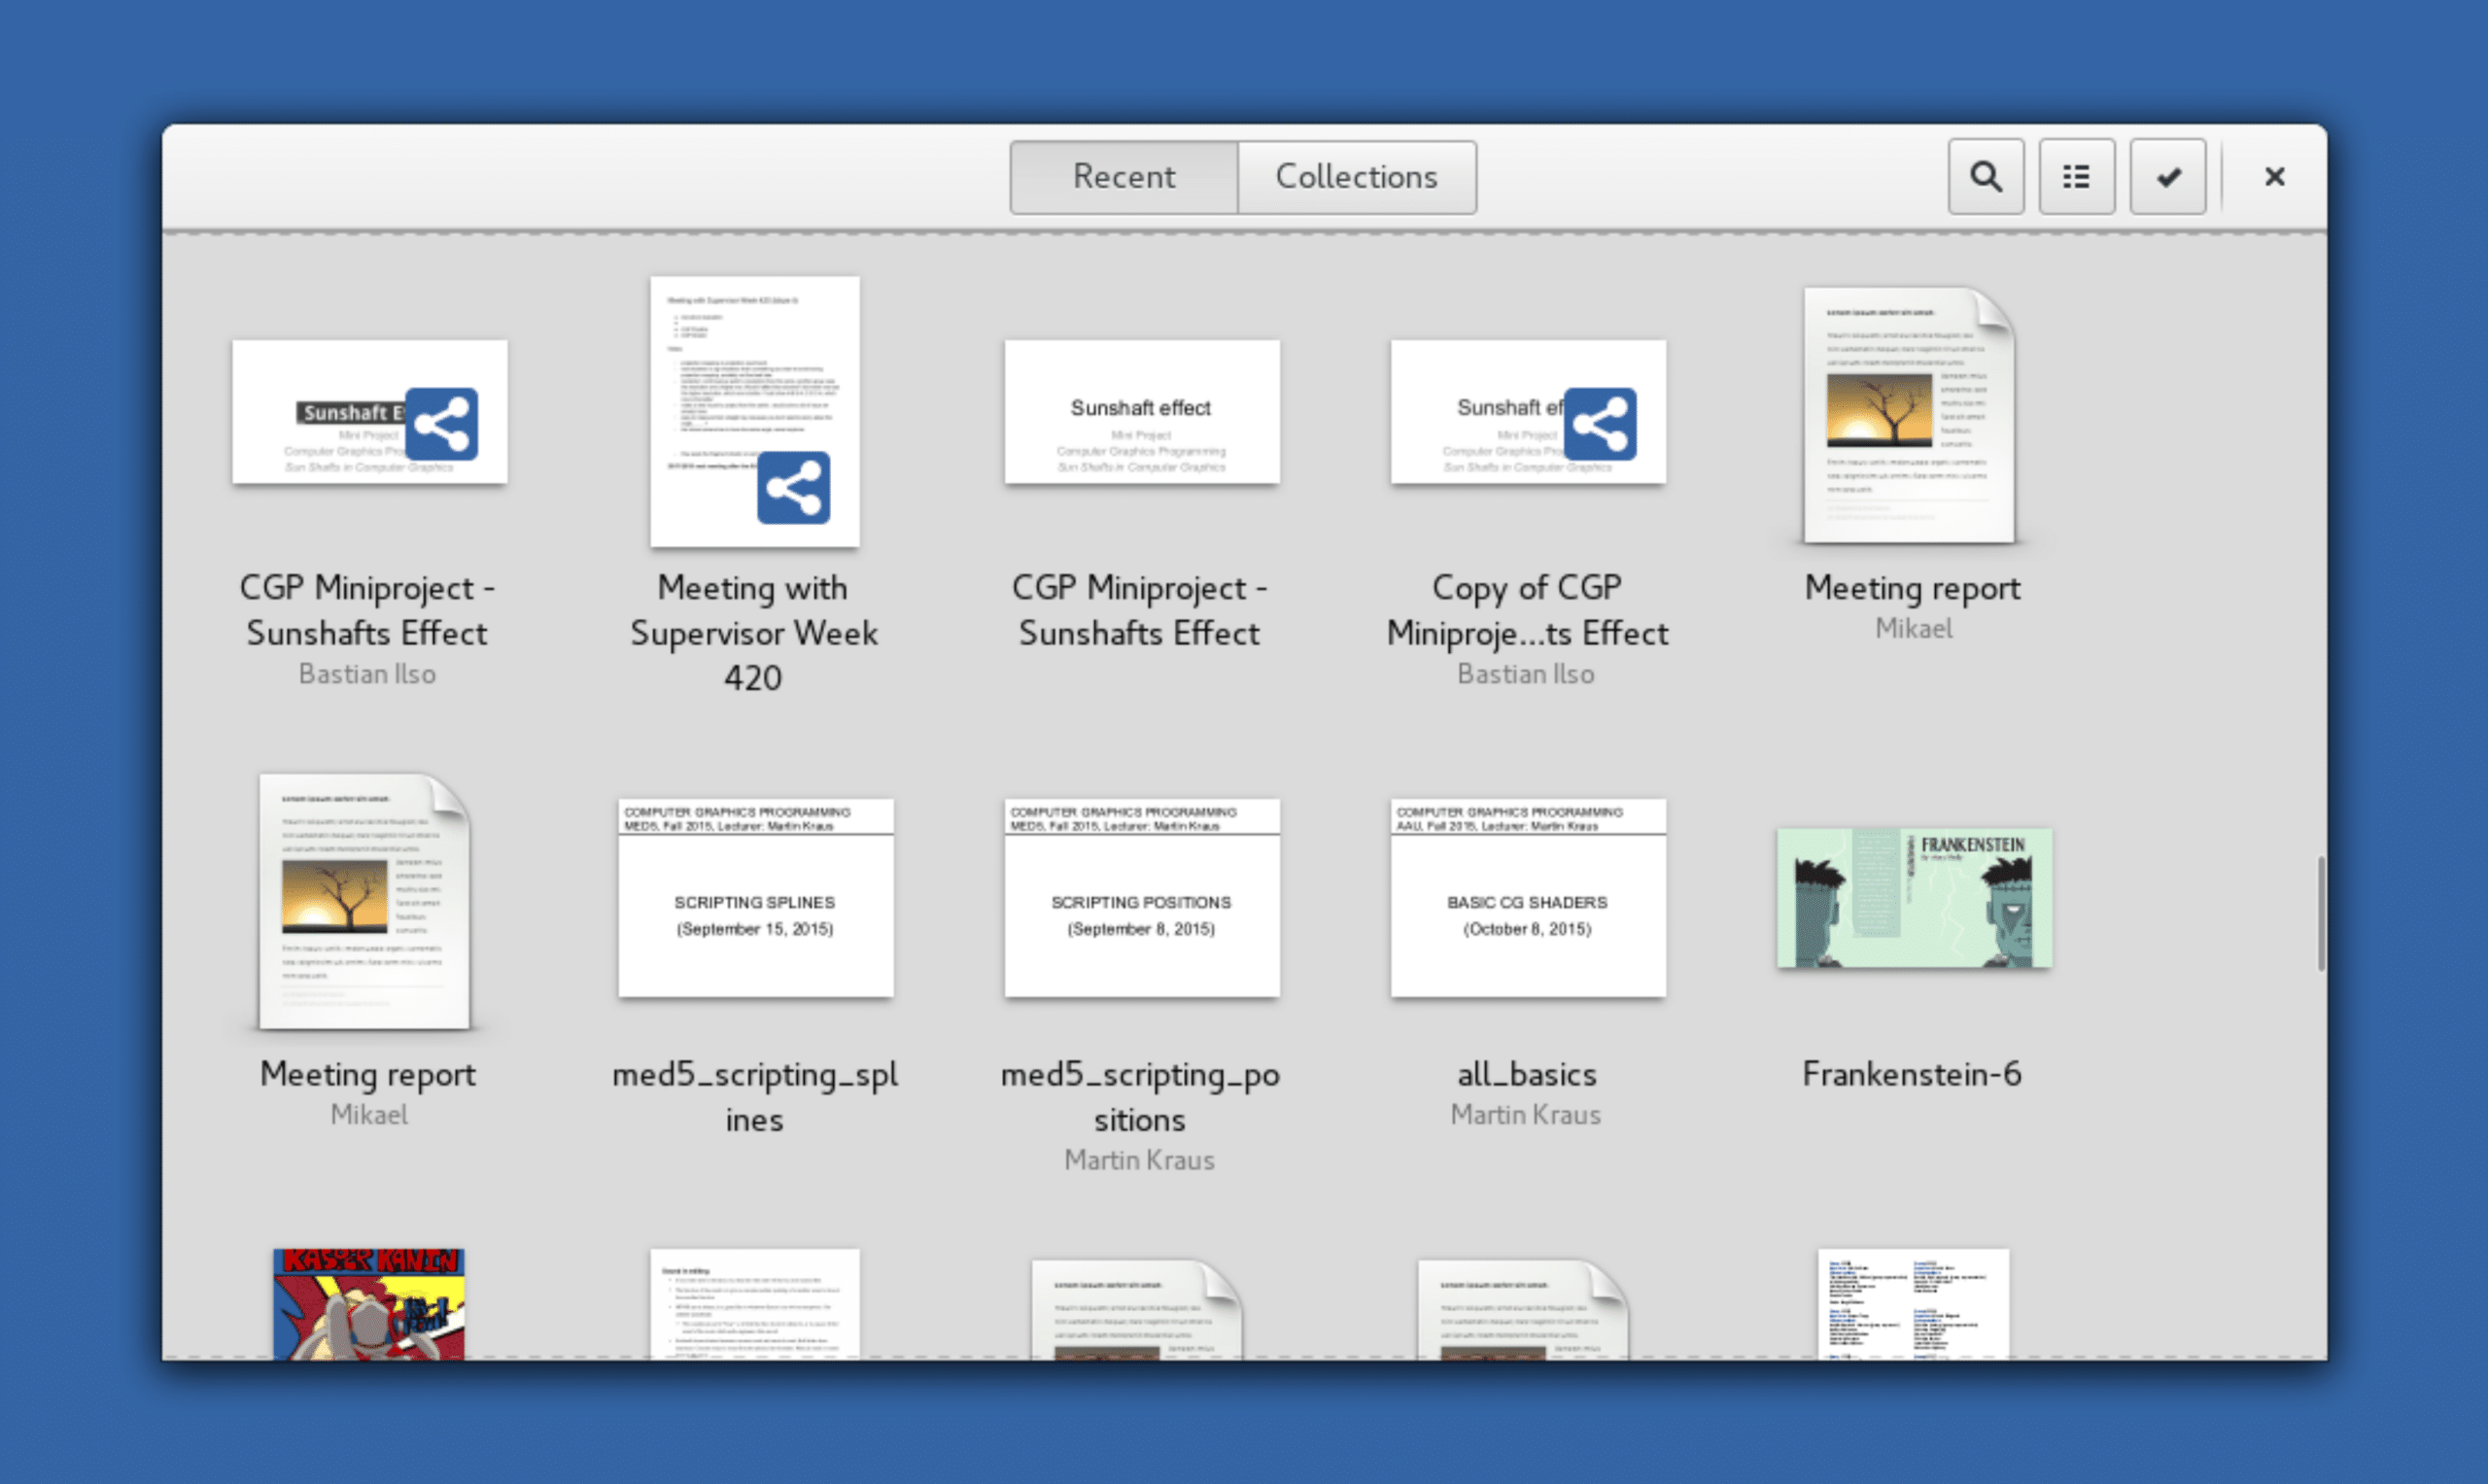Screen dimensions: 2488x1484
Task: Open the med5_scripting_positions document thumbnail
Action: 1142,898
